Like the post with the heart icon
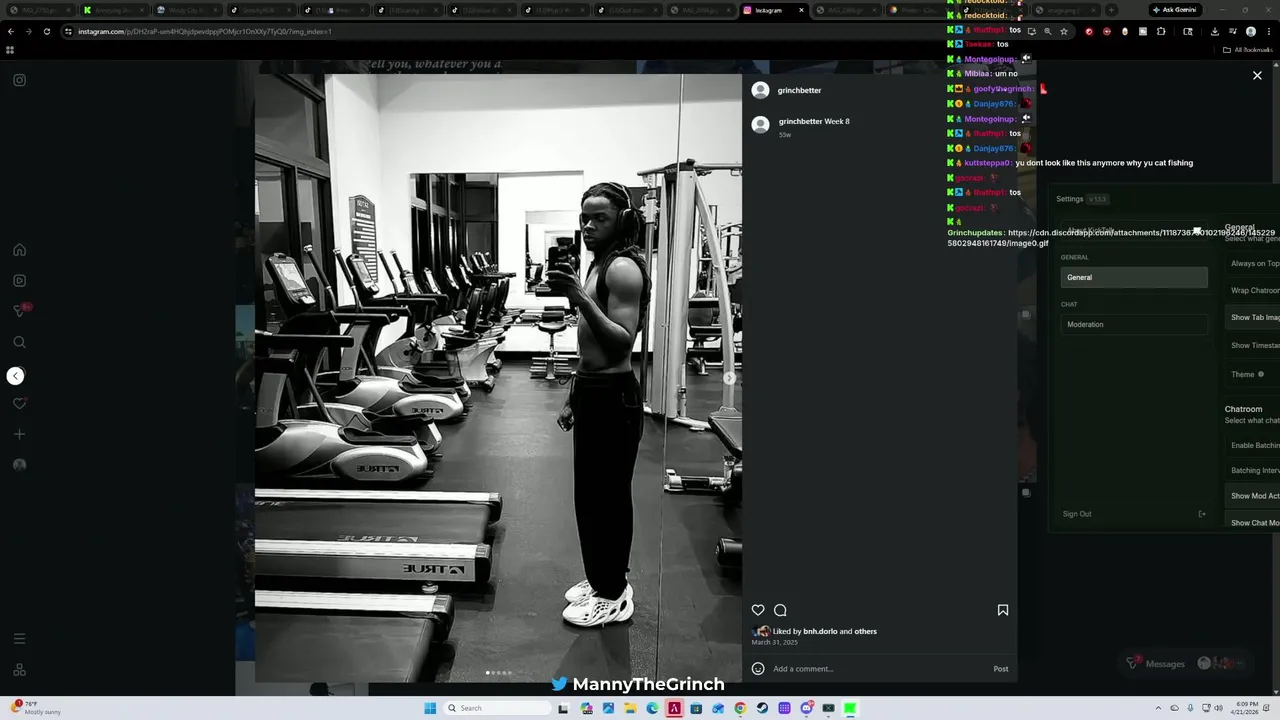The image size is (1280, 720). (x=758, y=610)
